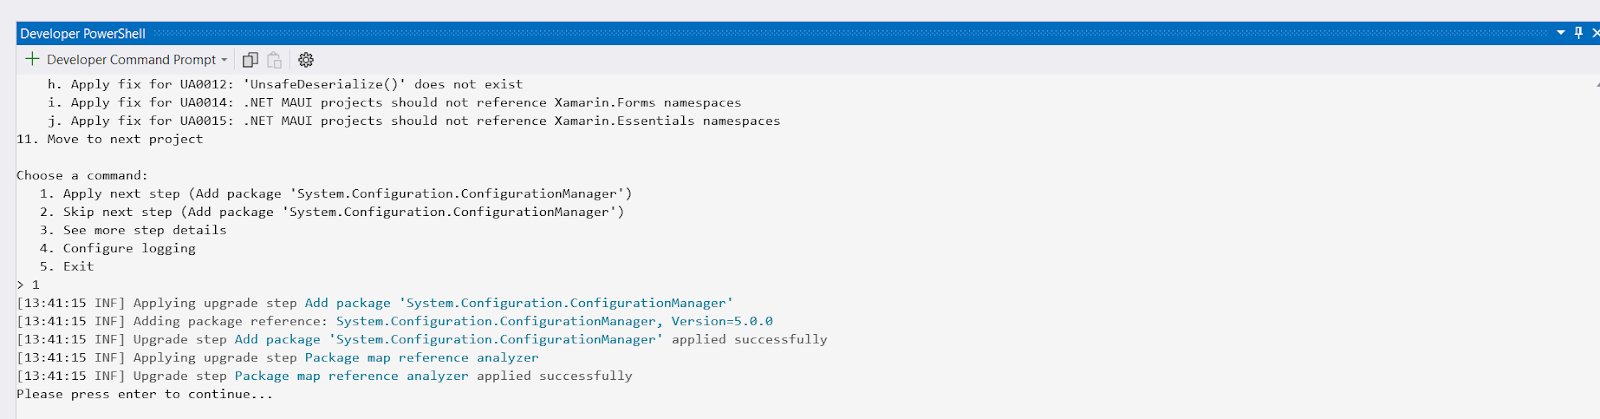Click the '> 1' prompt input line
1600x419 pixels.
pyautogui.click(x=29, y=285)
